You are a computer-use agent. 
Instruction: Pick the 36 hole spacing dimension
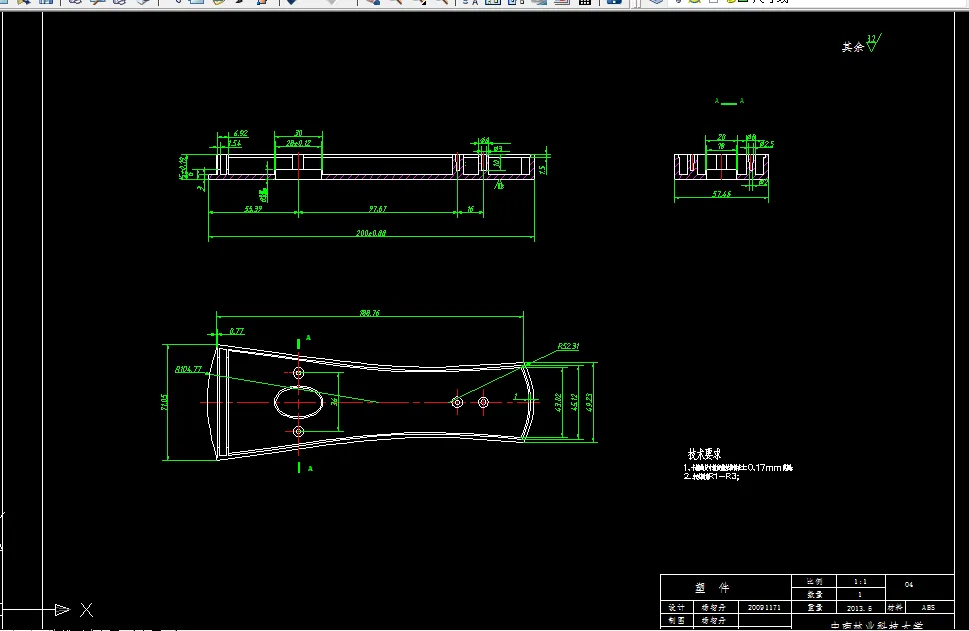334,402
